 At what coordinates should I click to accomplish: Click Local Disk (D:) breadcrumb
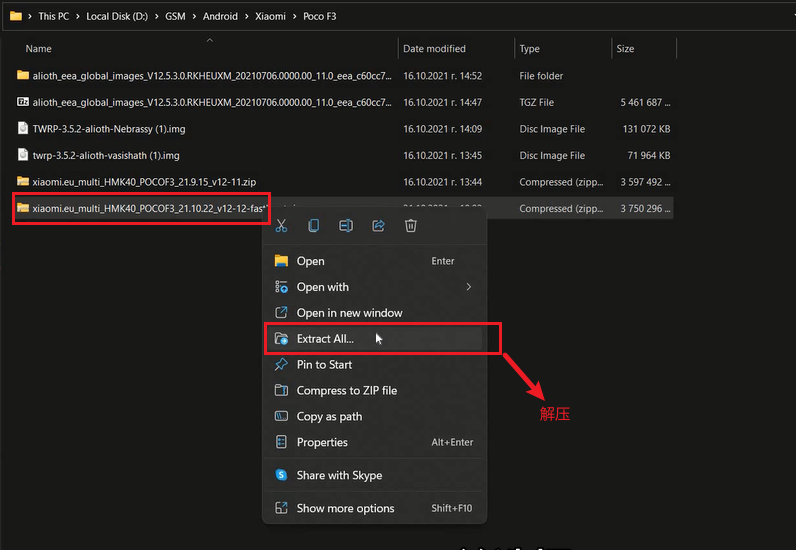click(117, 16)
